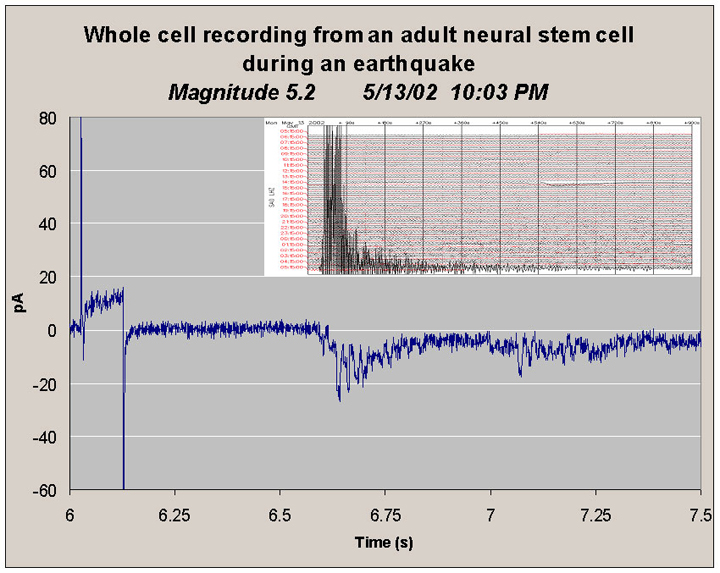Select the -40 y-axis tick label

click(x=45, y=436)
